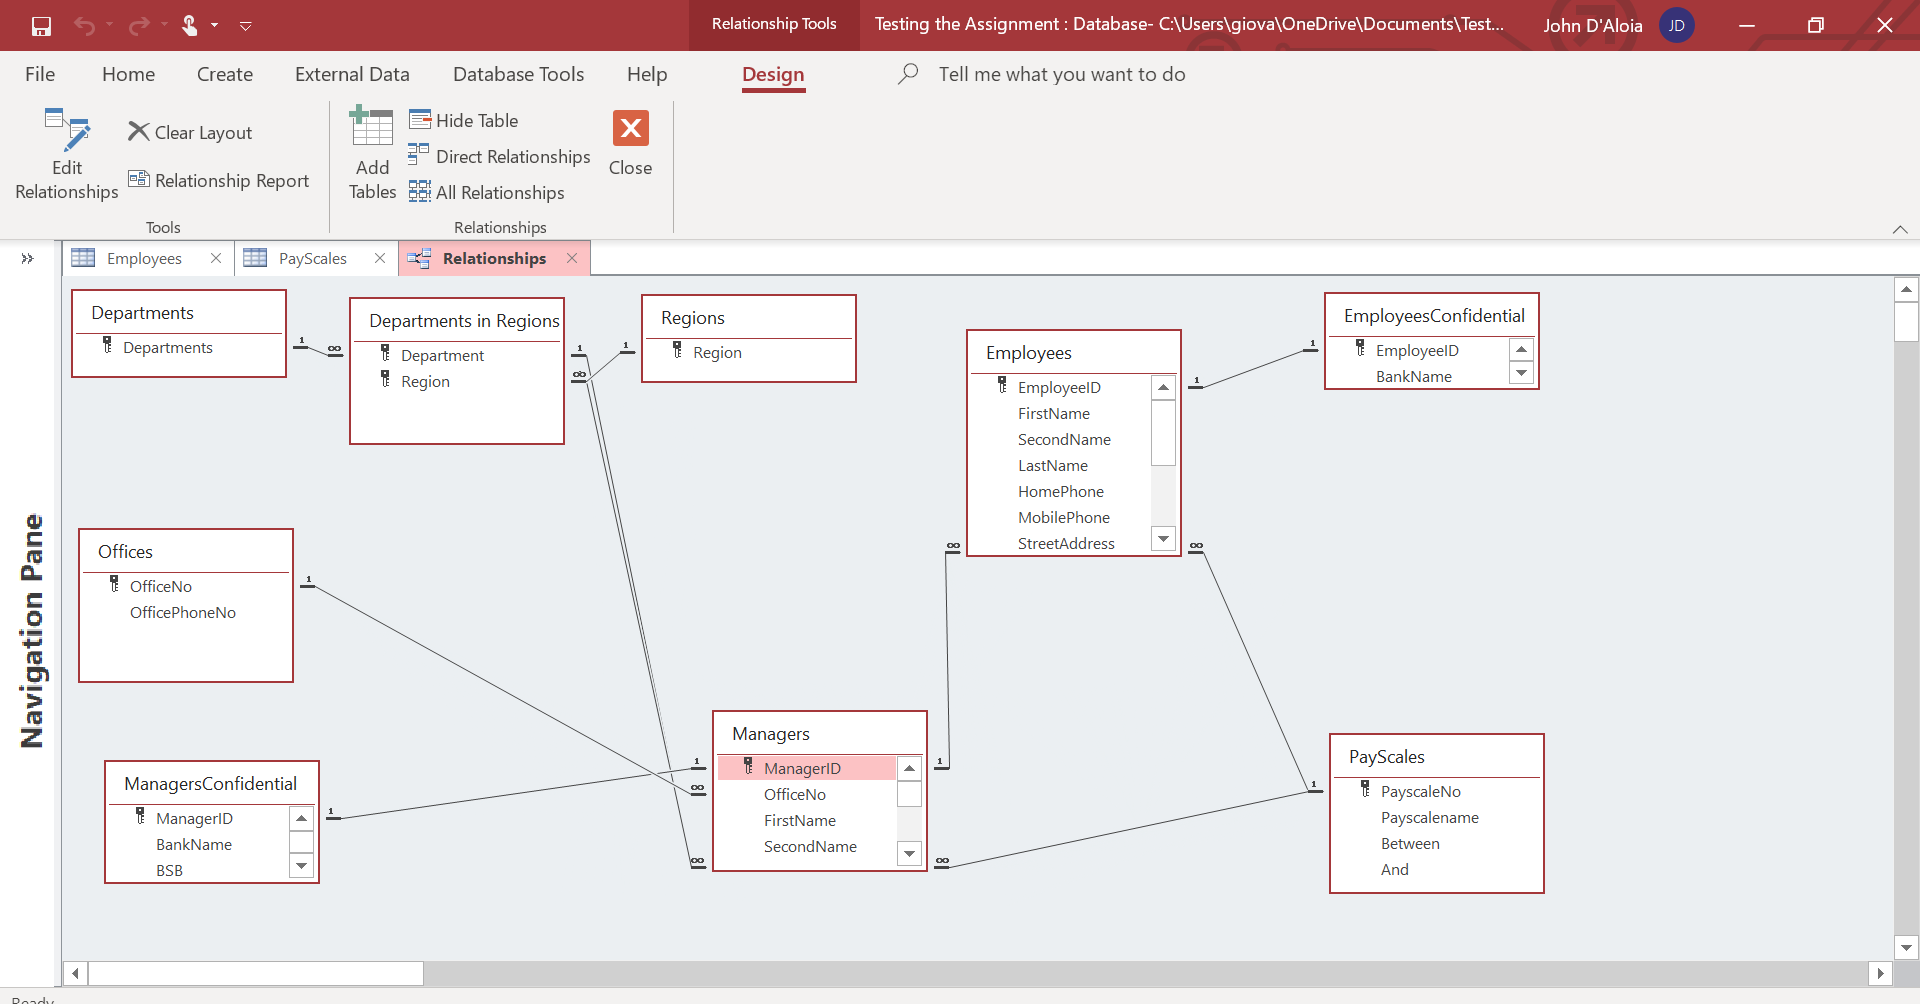The image size is (1920, 1004).
Task: Click Clear Layout in the Tools group
Action: (190, 132)
